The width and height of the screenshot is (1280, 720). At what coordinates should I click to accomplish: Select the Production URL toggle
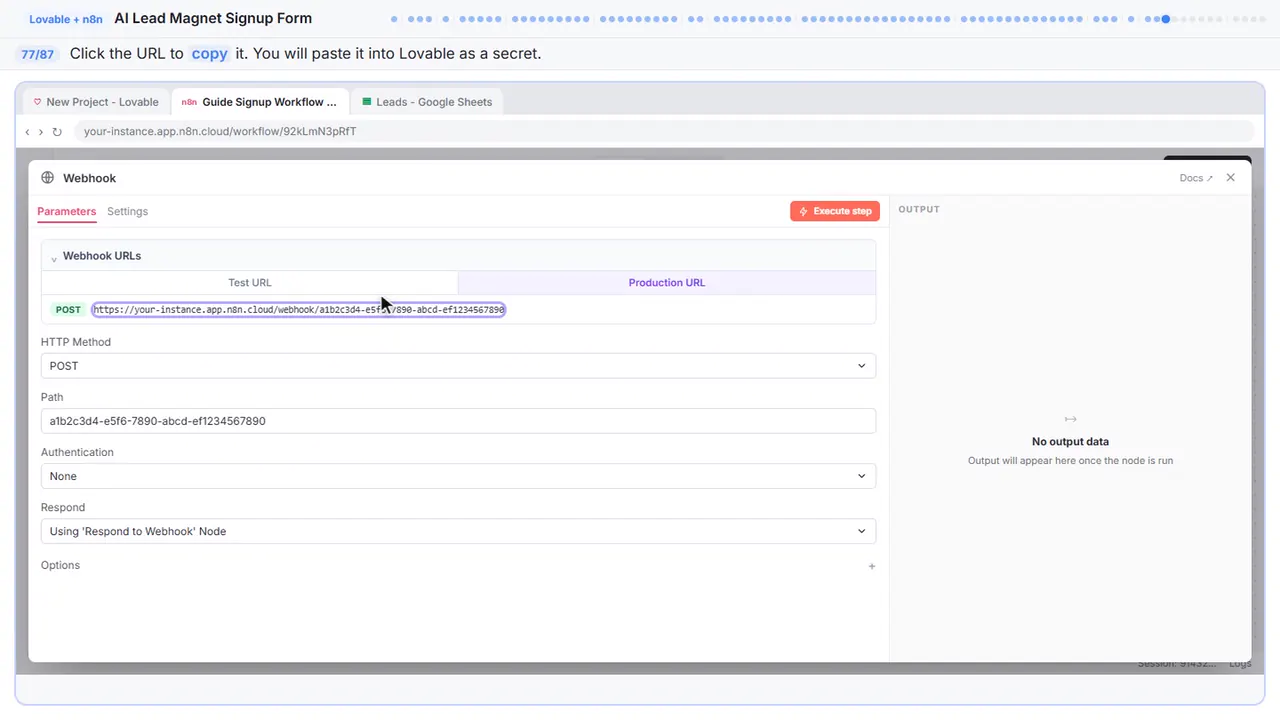pos(667,283)
